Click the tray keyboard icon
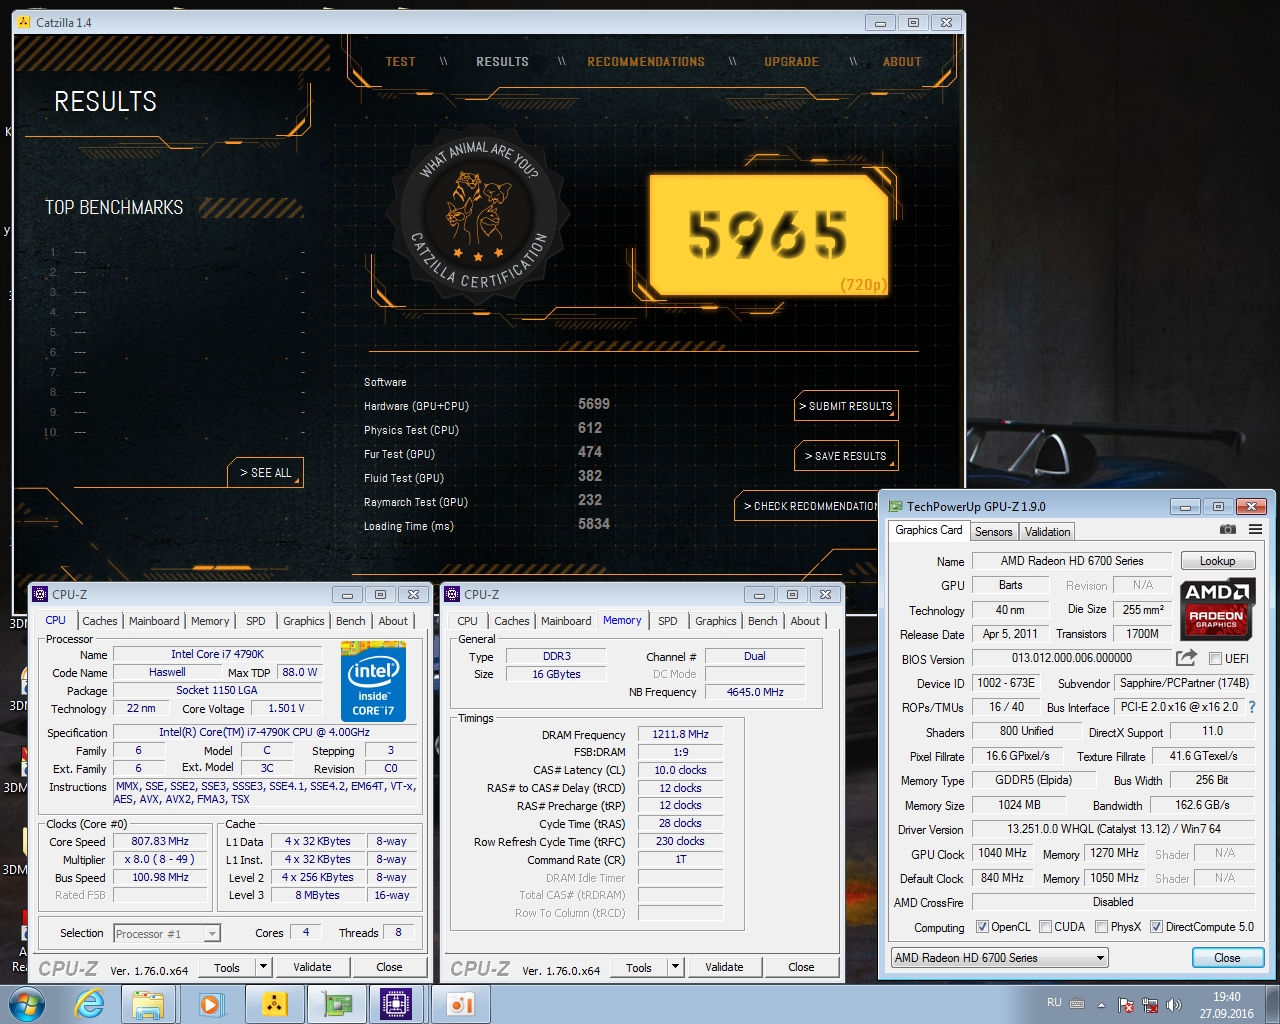 coord(1077,1003)
